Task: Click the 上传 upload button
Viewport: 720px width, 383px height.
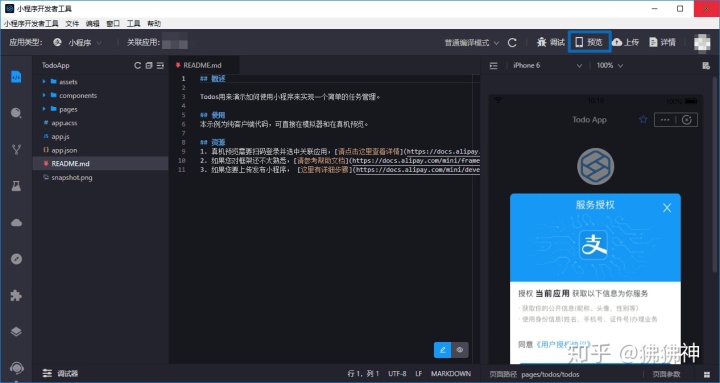Action: pyautogui.click(x=625, y=42)
